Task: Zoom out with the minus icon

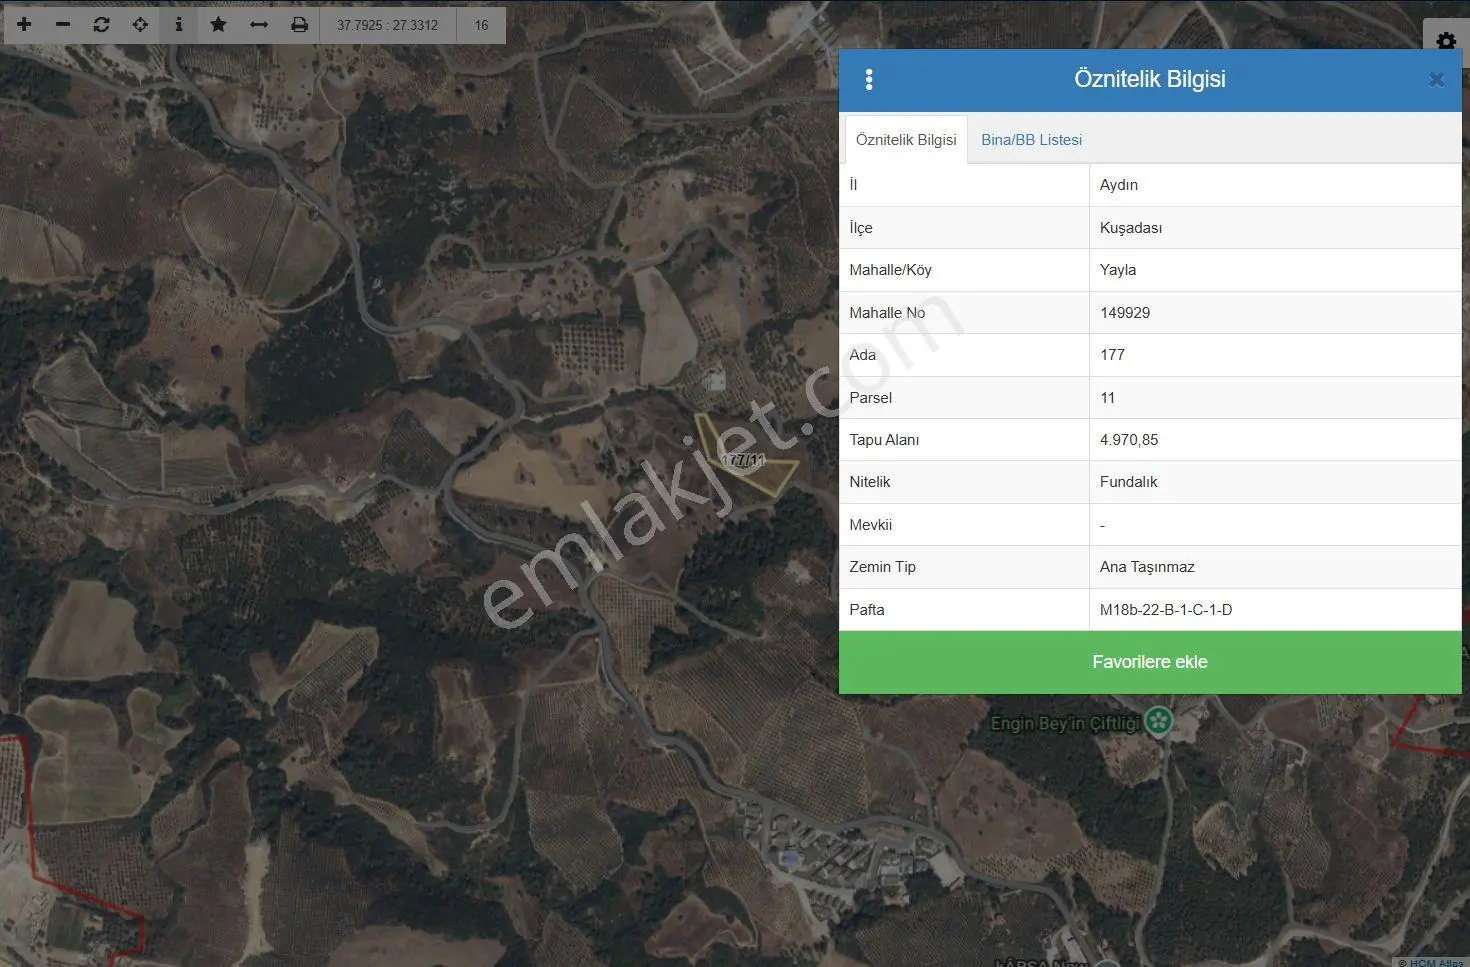Action: (x=63, y=24)
